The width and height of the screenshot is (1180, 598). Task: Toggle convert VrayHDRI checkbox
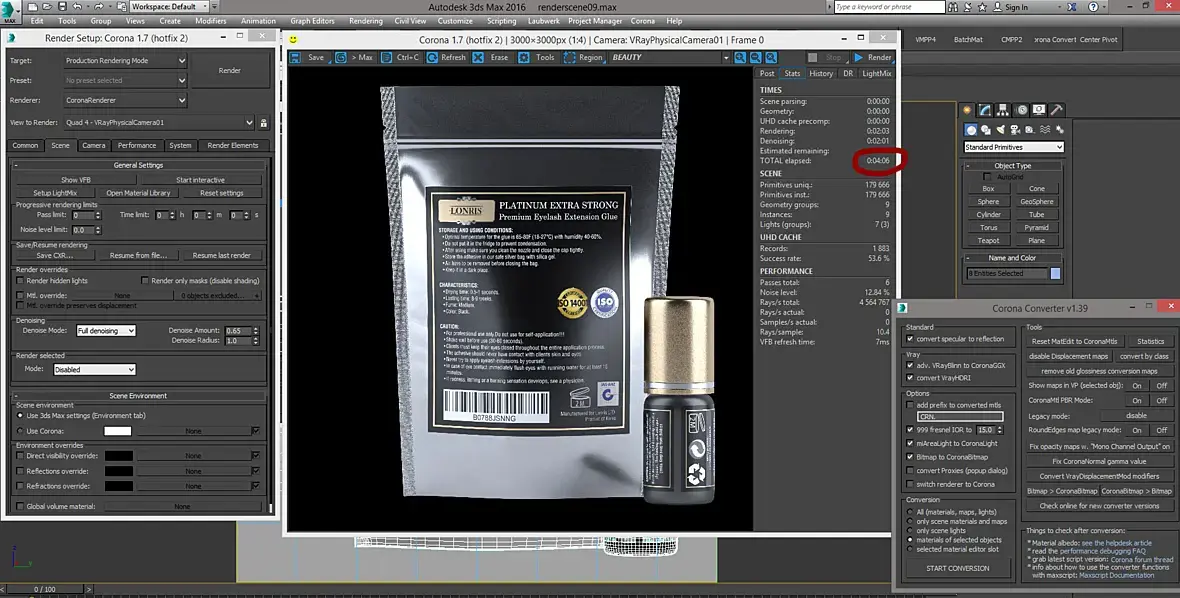(x=910, y=378)
